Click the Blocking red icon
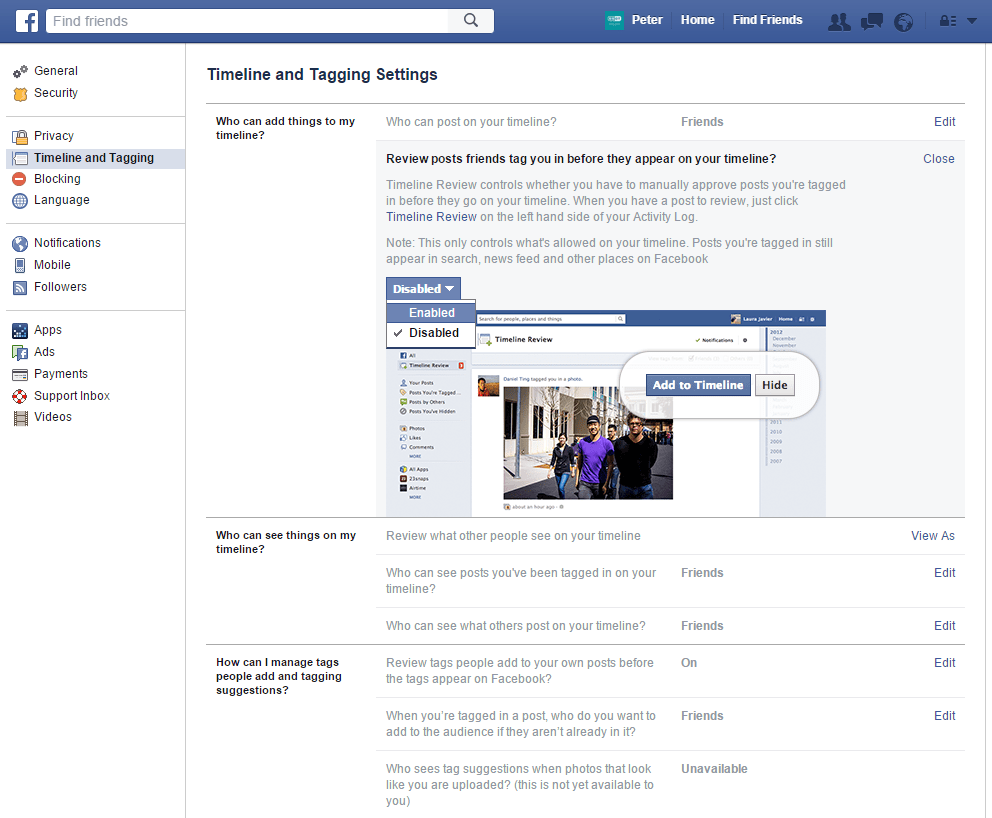Screen dimensions: 992x818 click(20, 179)
